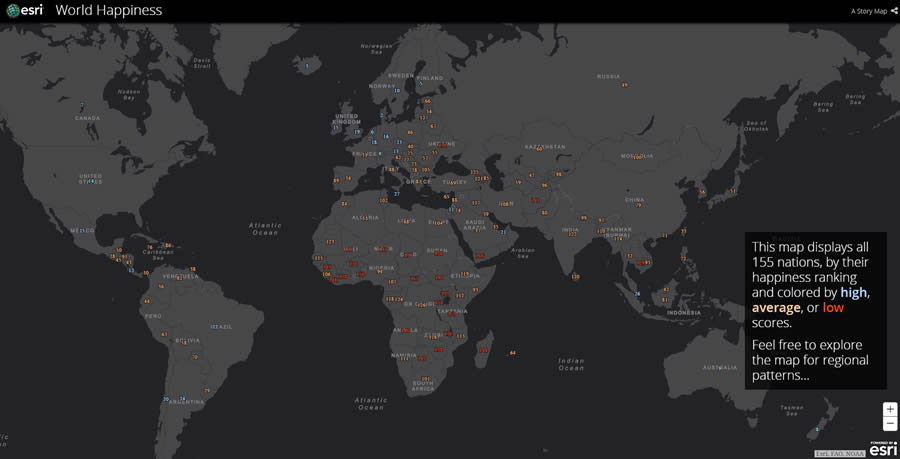Select the orange marker in Russia
Viewport: 900px width, 459px height.
point(624,85)
